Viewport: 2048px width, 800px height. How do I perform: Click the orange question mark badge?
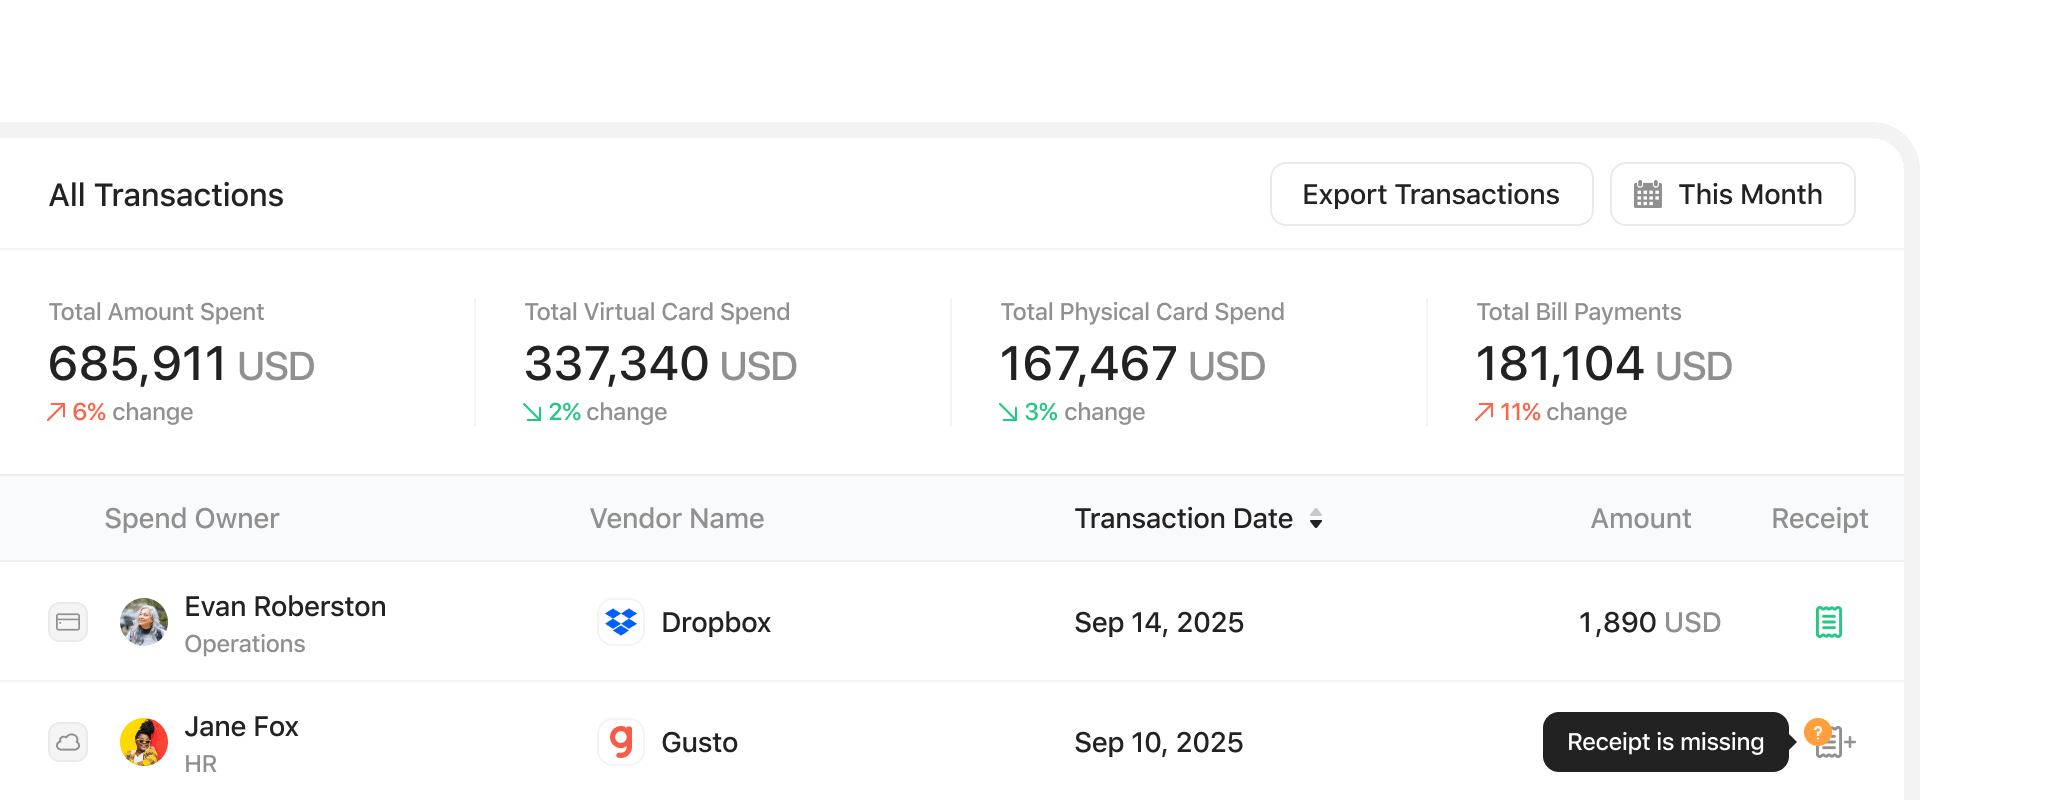pyautogui.click(x=1817, y=731)
